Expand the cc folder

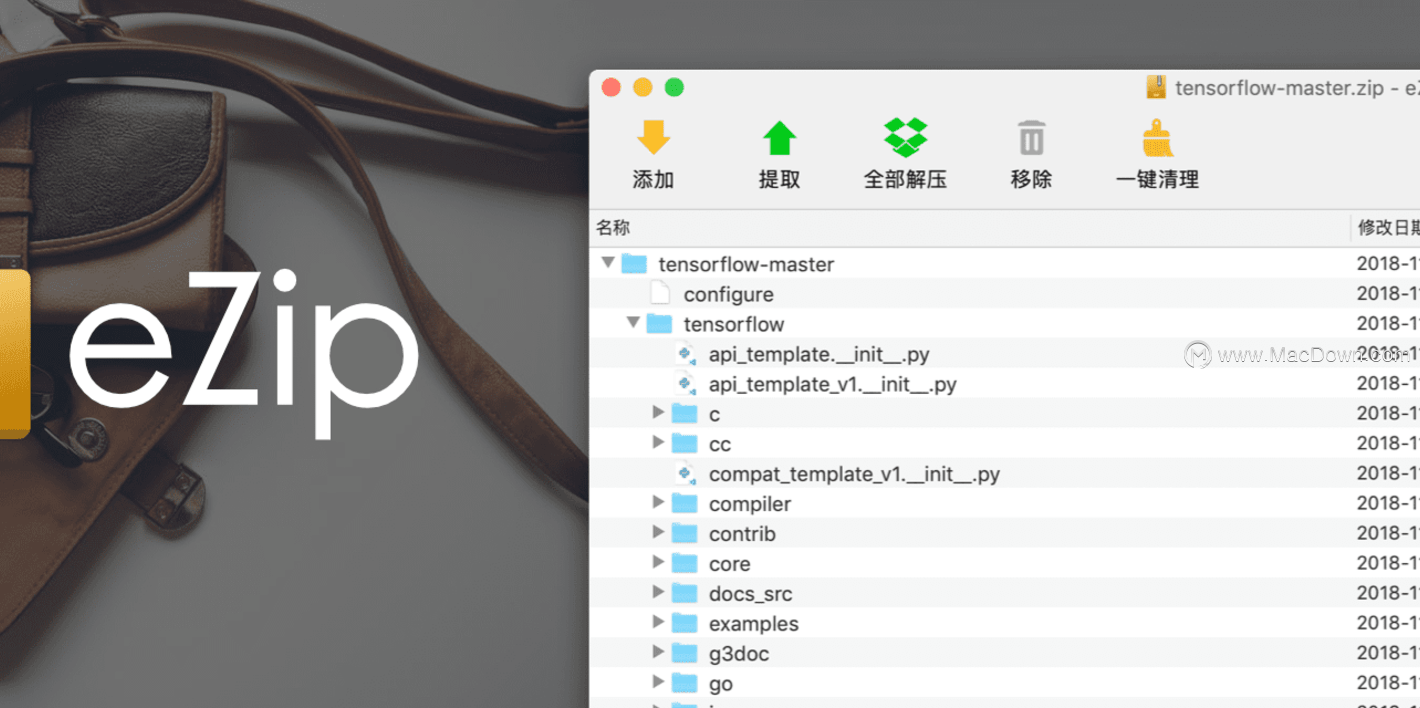658,442
